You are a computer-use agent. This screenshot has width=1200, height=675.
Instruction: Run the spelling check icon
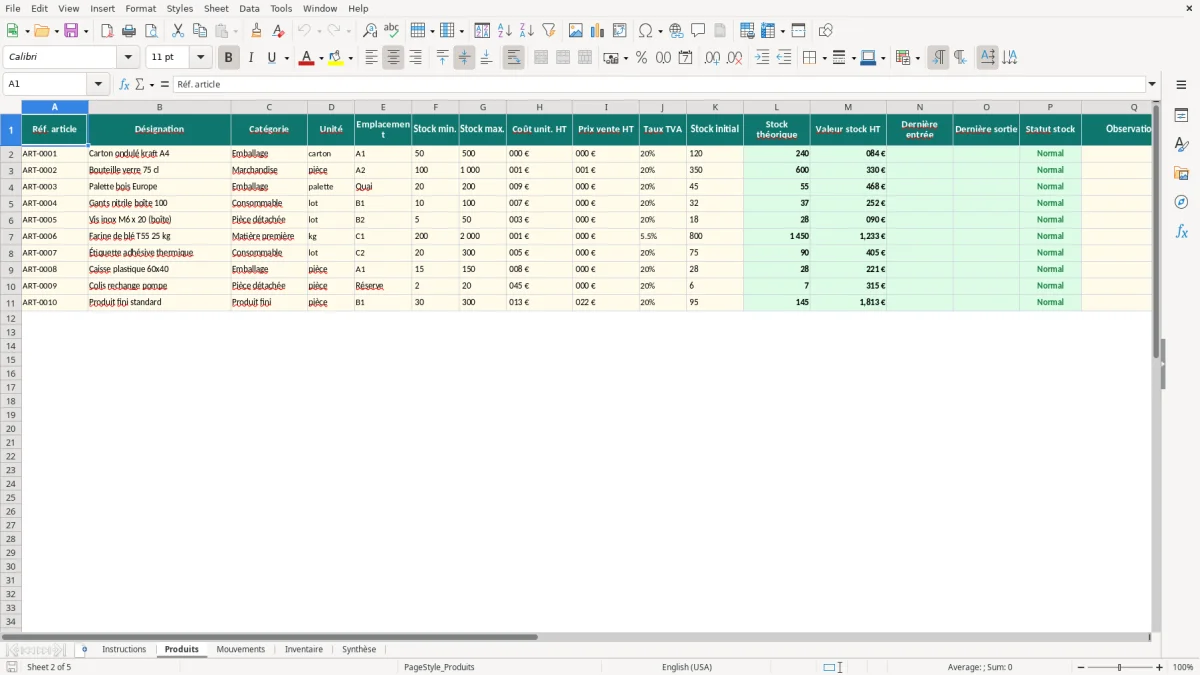tap(392, 31)
